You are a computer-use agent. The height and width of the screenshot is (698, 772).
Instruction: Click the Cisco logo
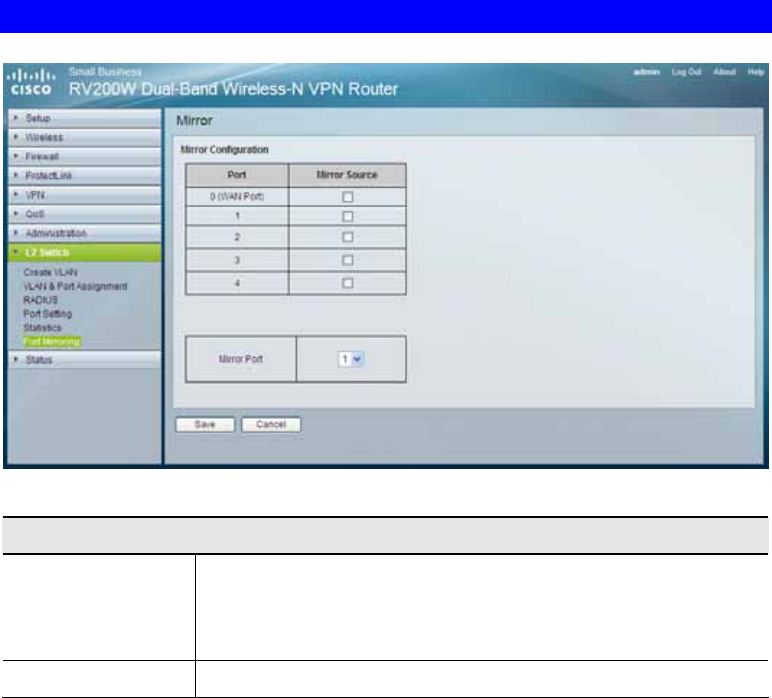(31, 82)
